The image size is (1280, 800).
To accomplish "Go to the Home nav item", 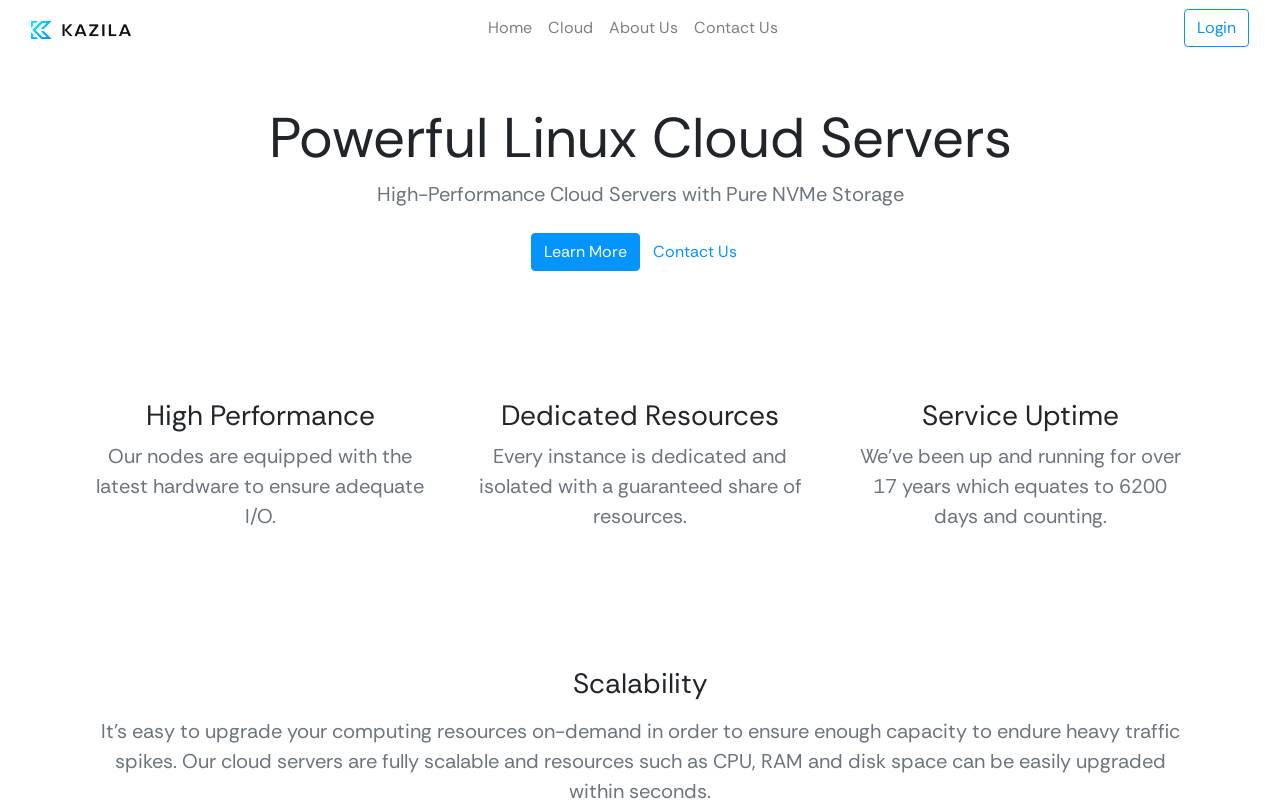I will tap(510, 28).
